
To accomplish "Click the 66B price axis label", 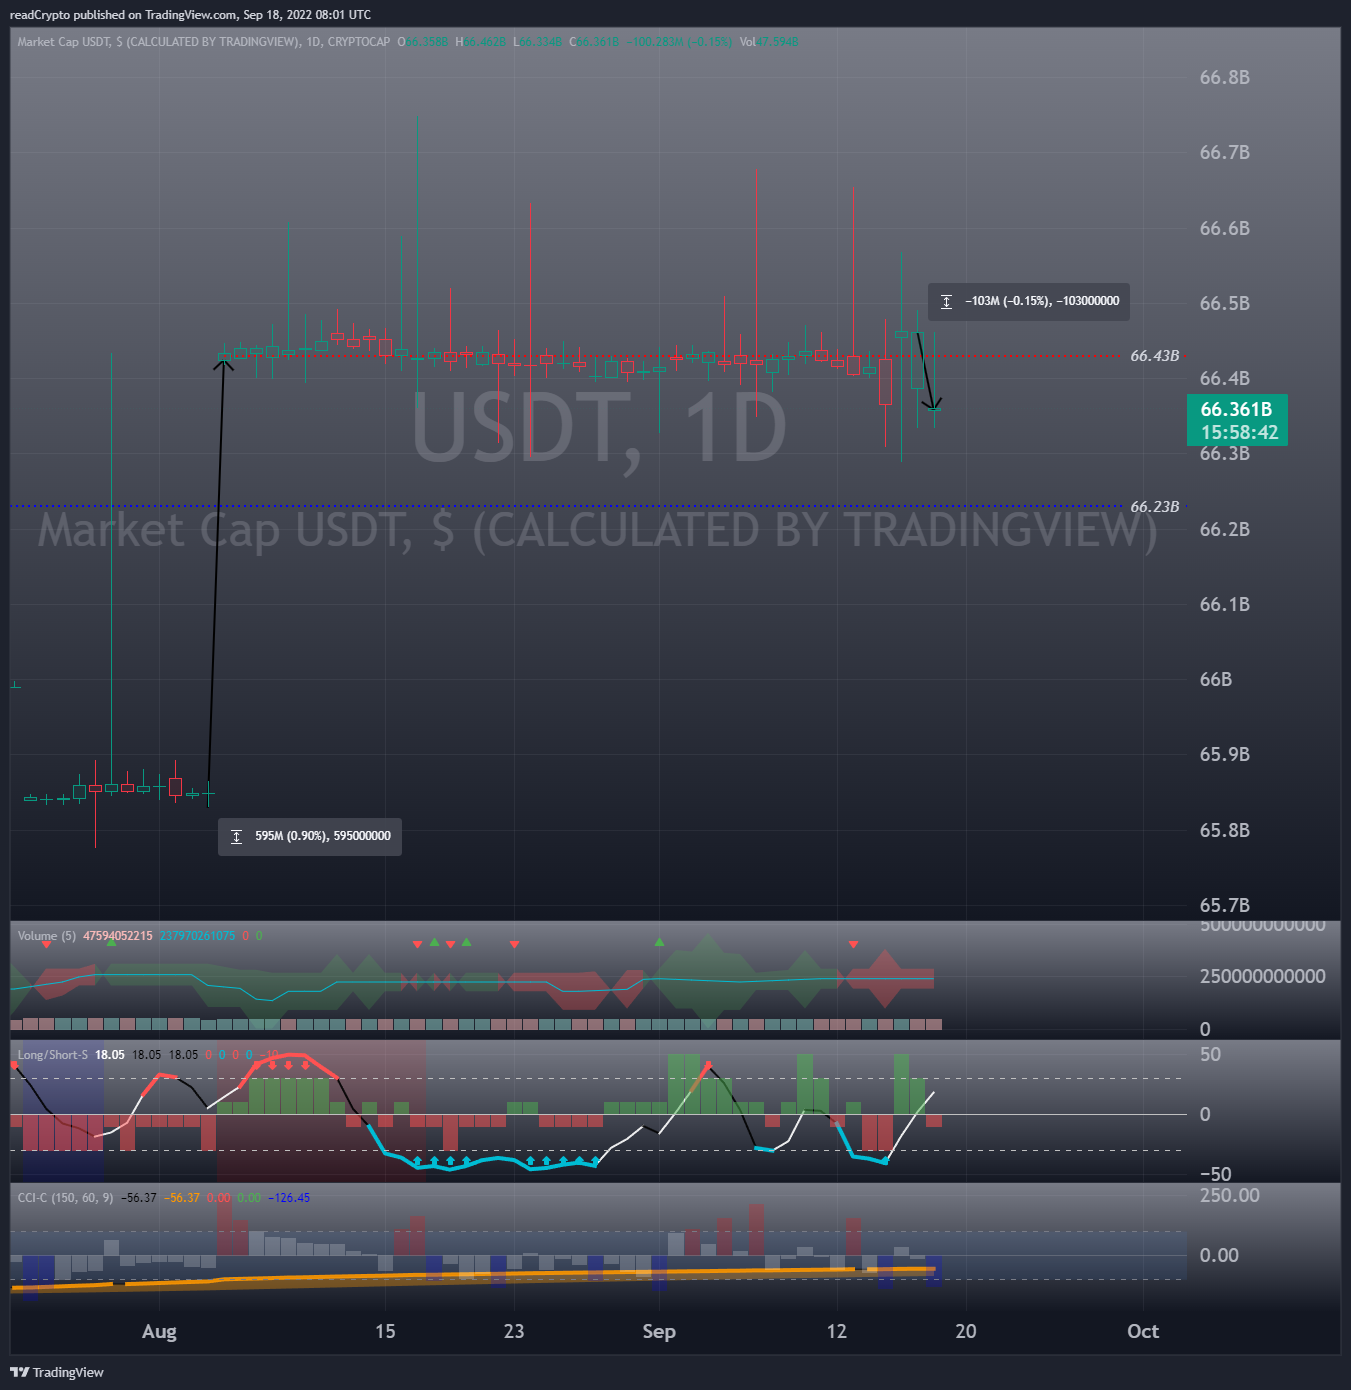I will tap(1216, 679).
